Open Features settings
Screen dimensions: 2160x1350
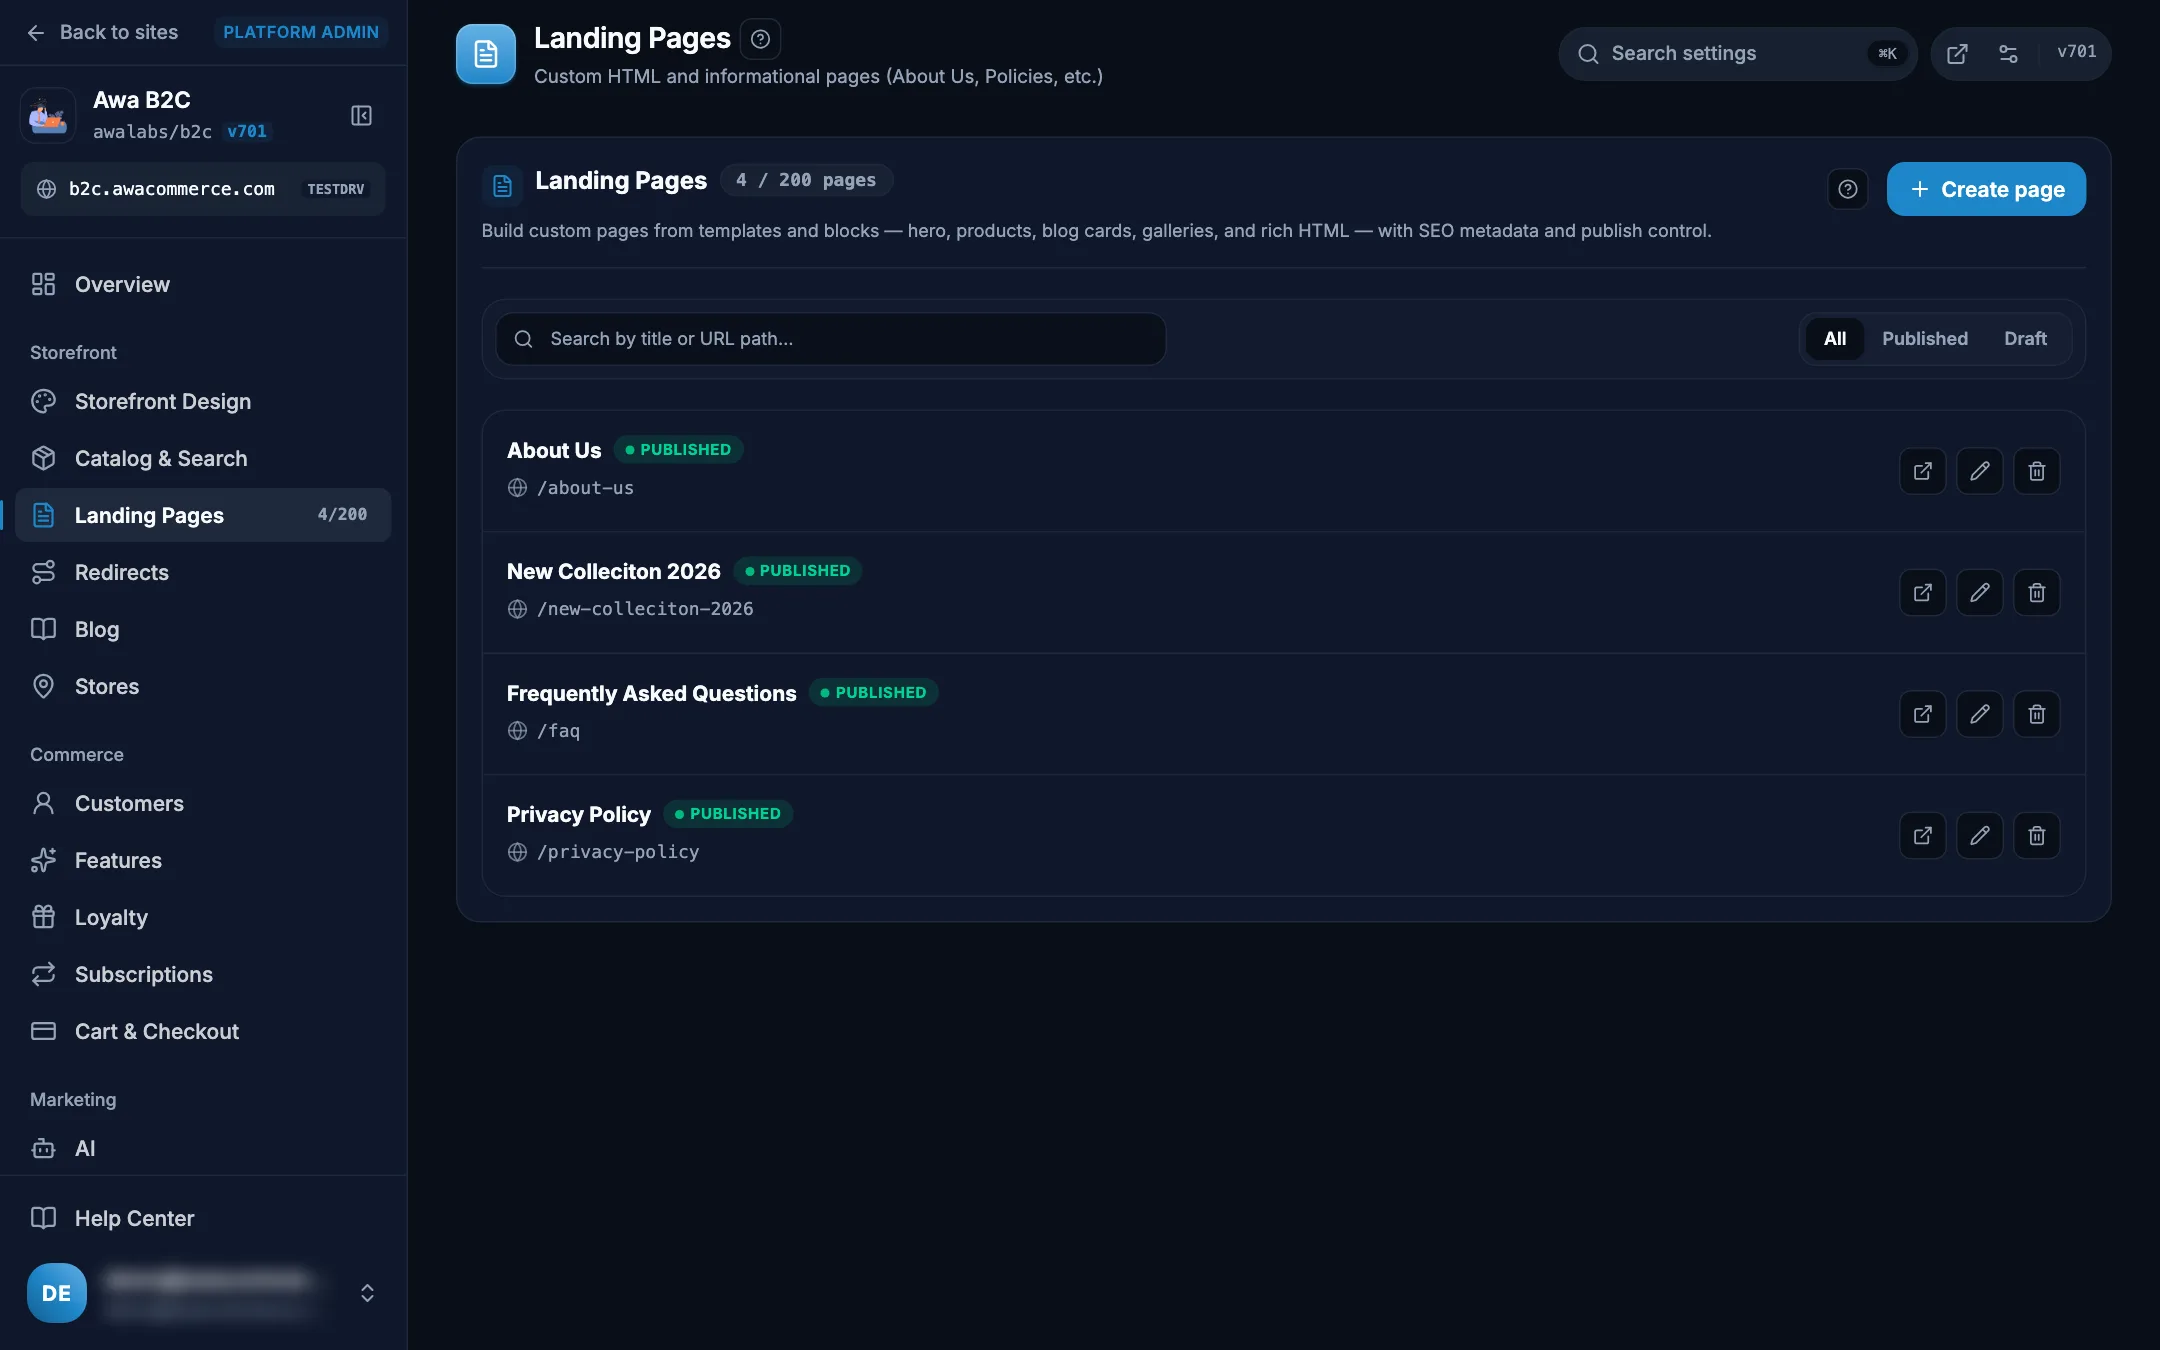[x=203, y=861]
